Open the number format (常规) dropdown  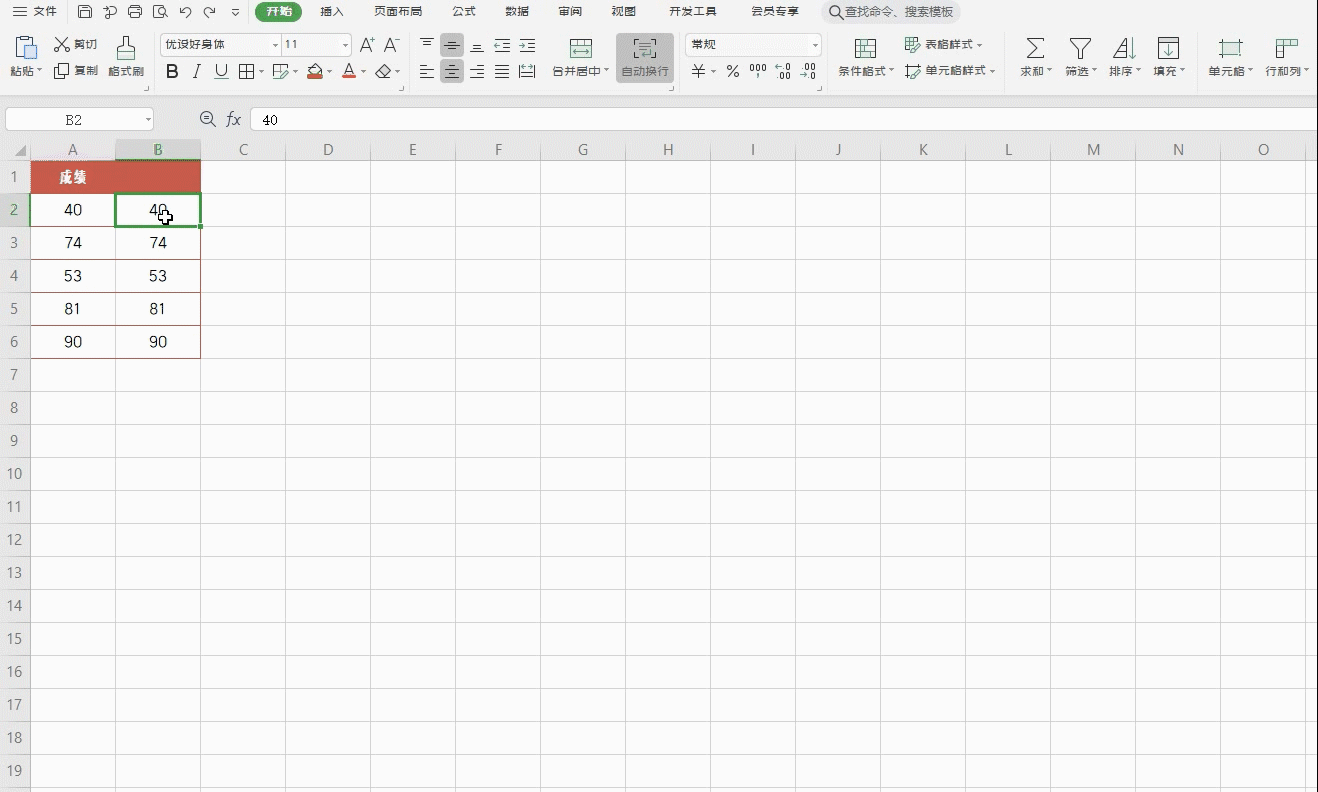tap(815, 45)
